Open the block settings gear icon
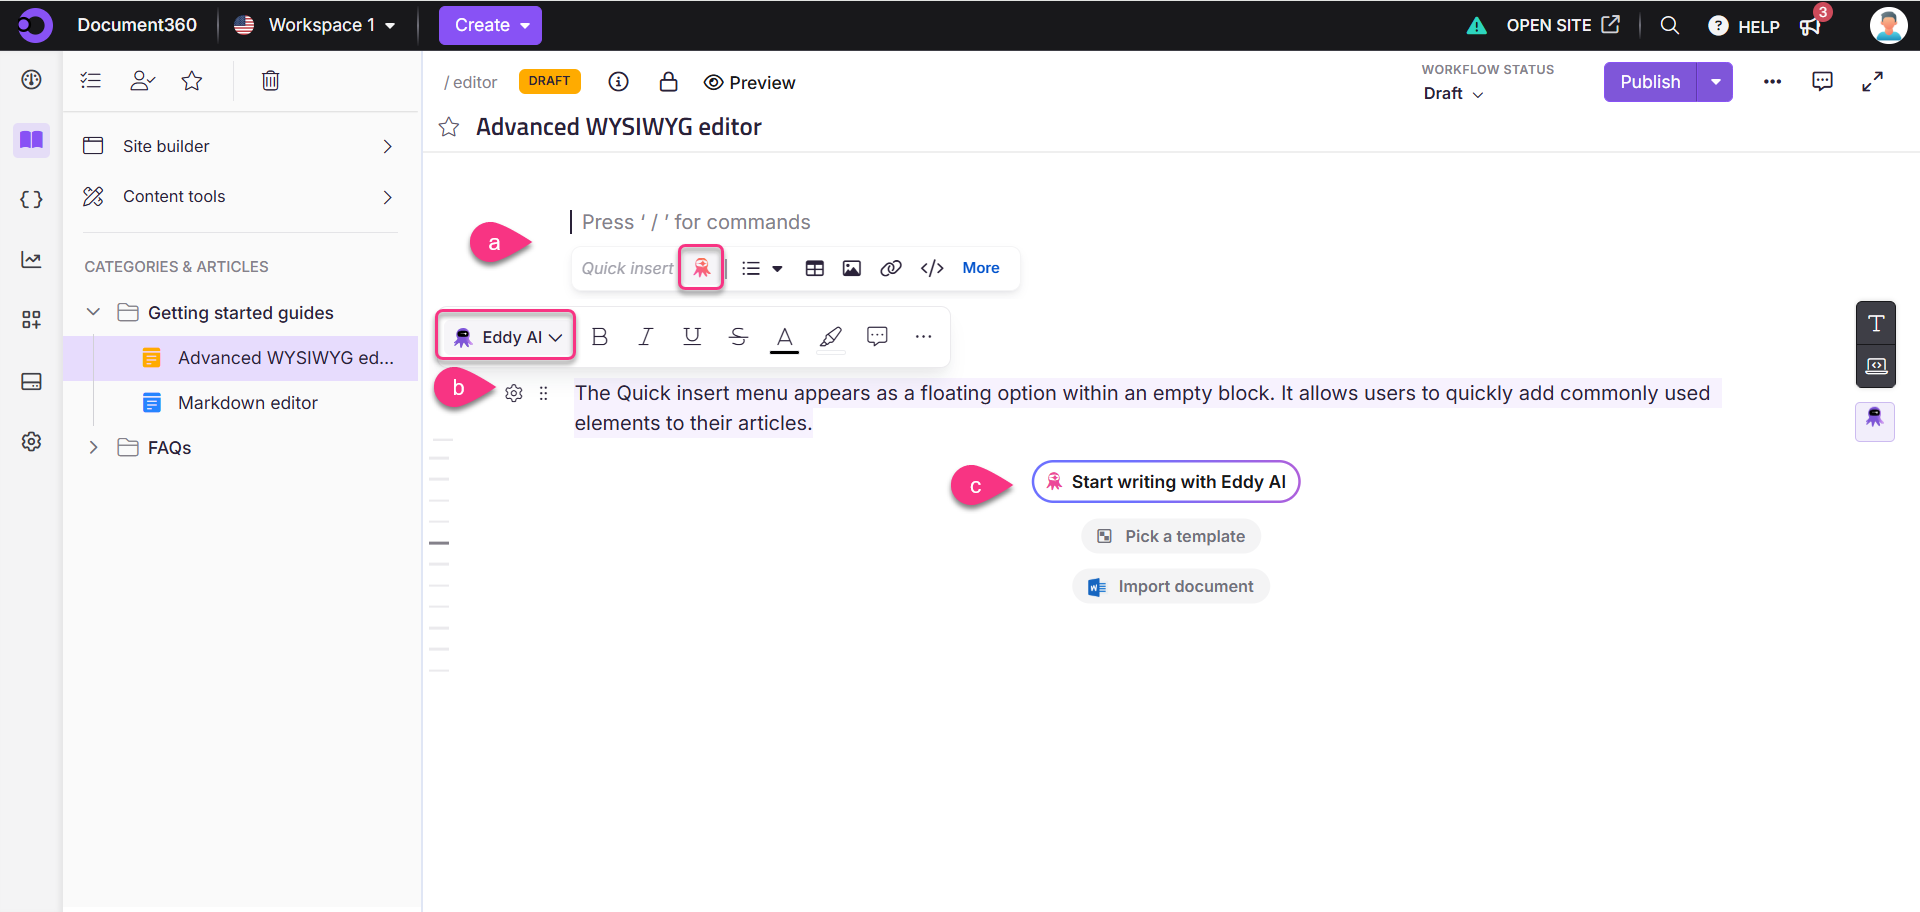Viewport: 1920px width, 912px height. 514,393
